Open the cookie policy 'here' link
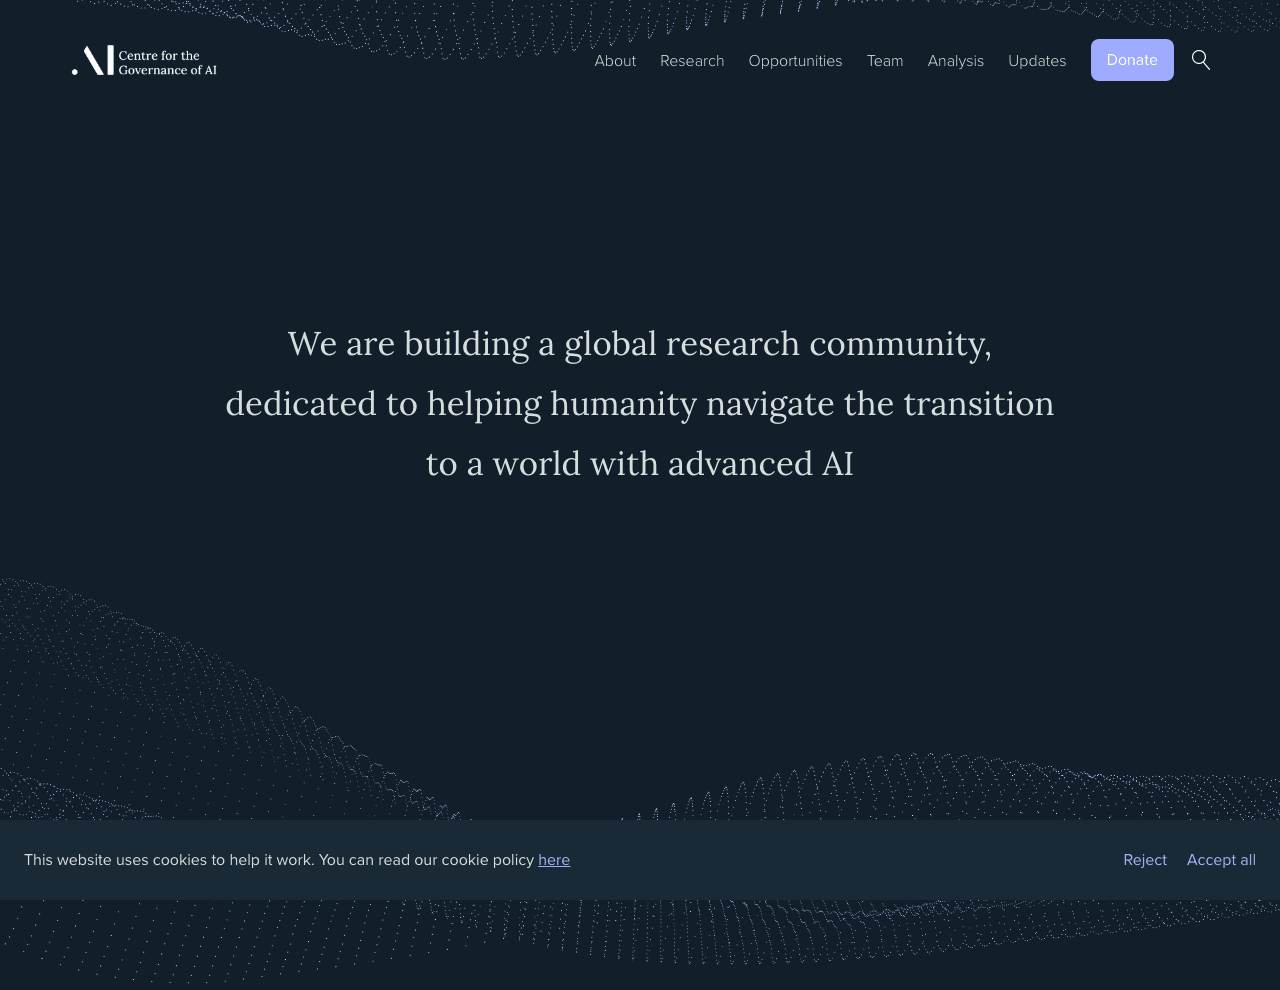The image size is (1280, 990). 554,860
